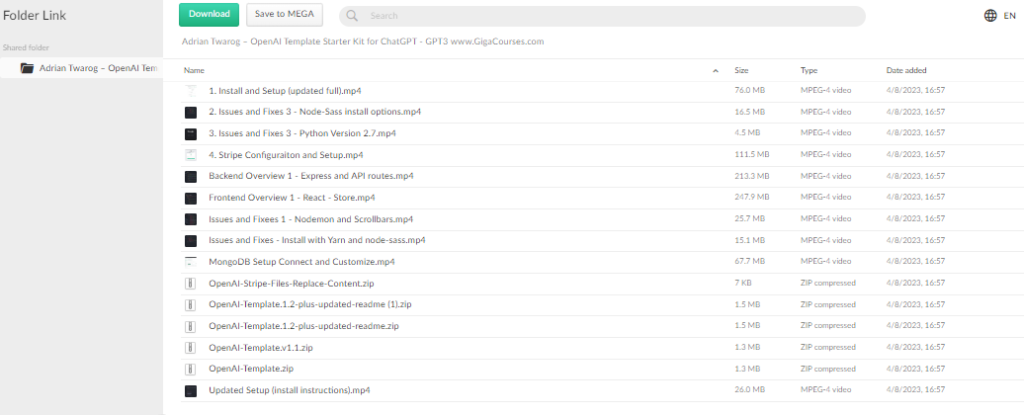The image size is (1024, 415).
Task: Open the language globe icon
Action: (x=990, y=16)
